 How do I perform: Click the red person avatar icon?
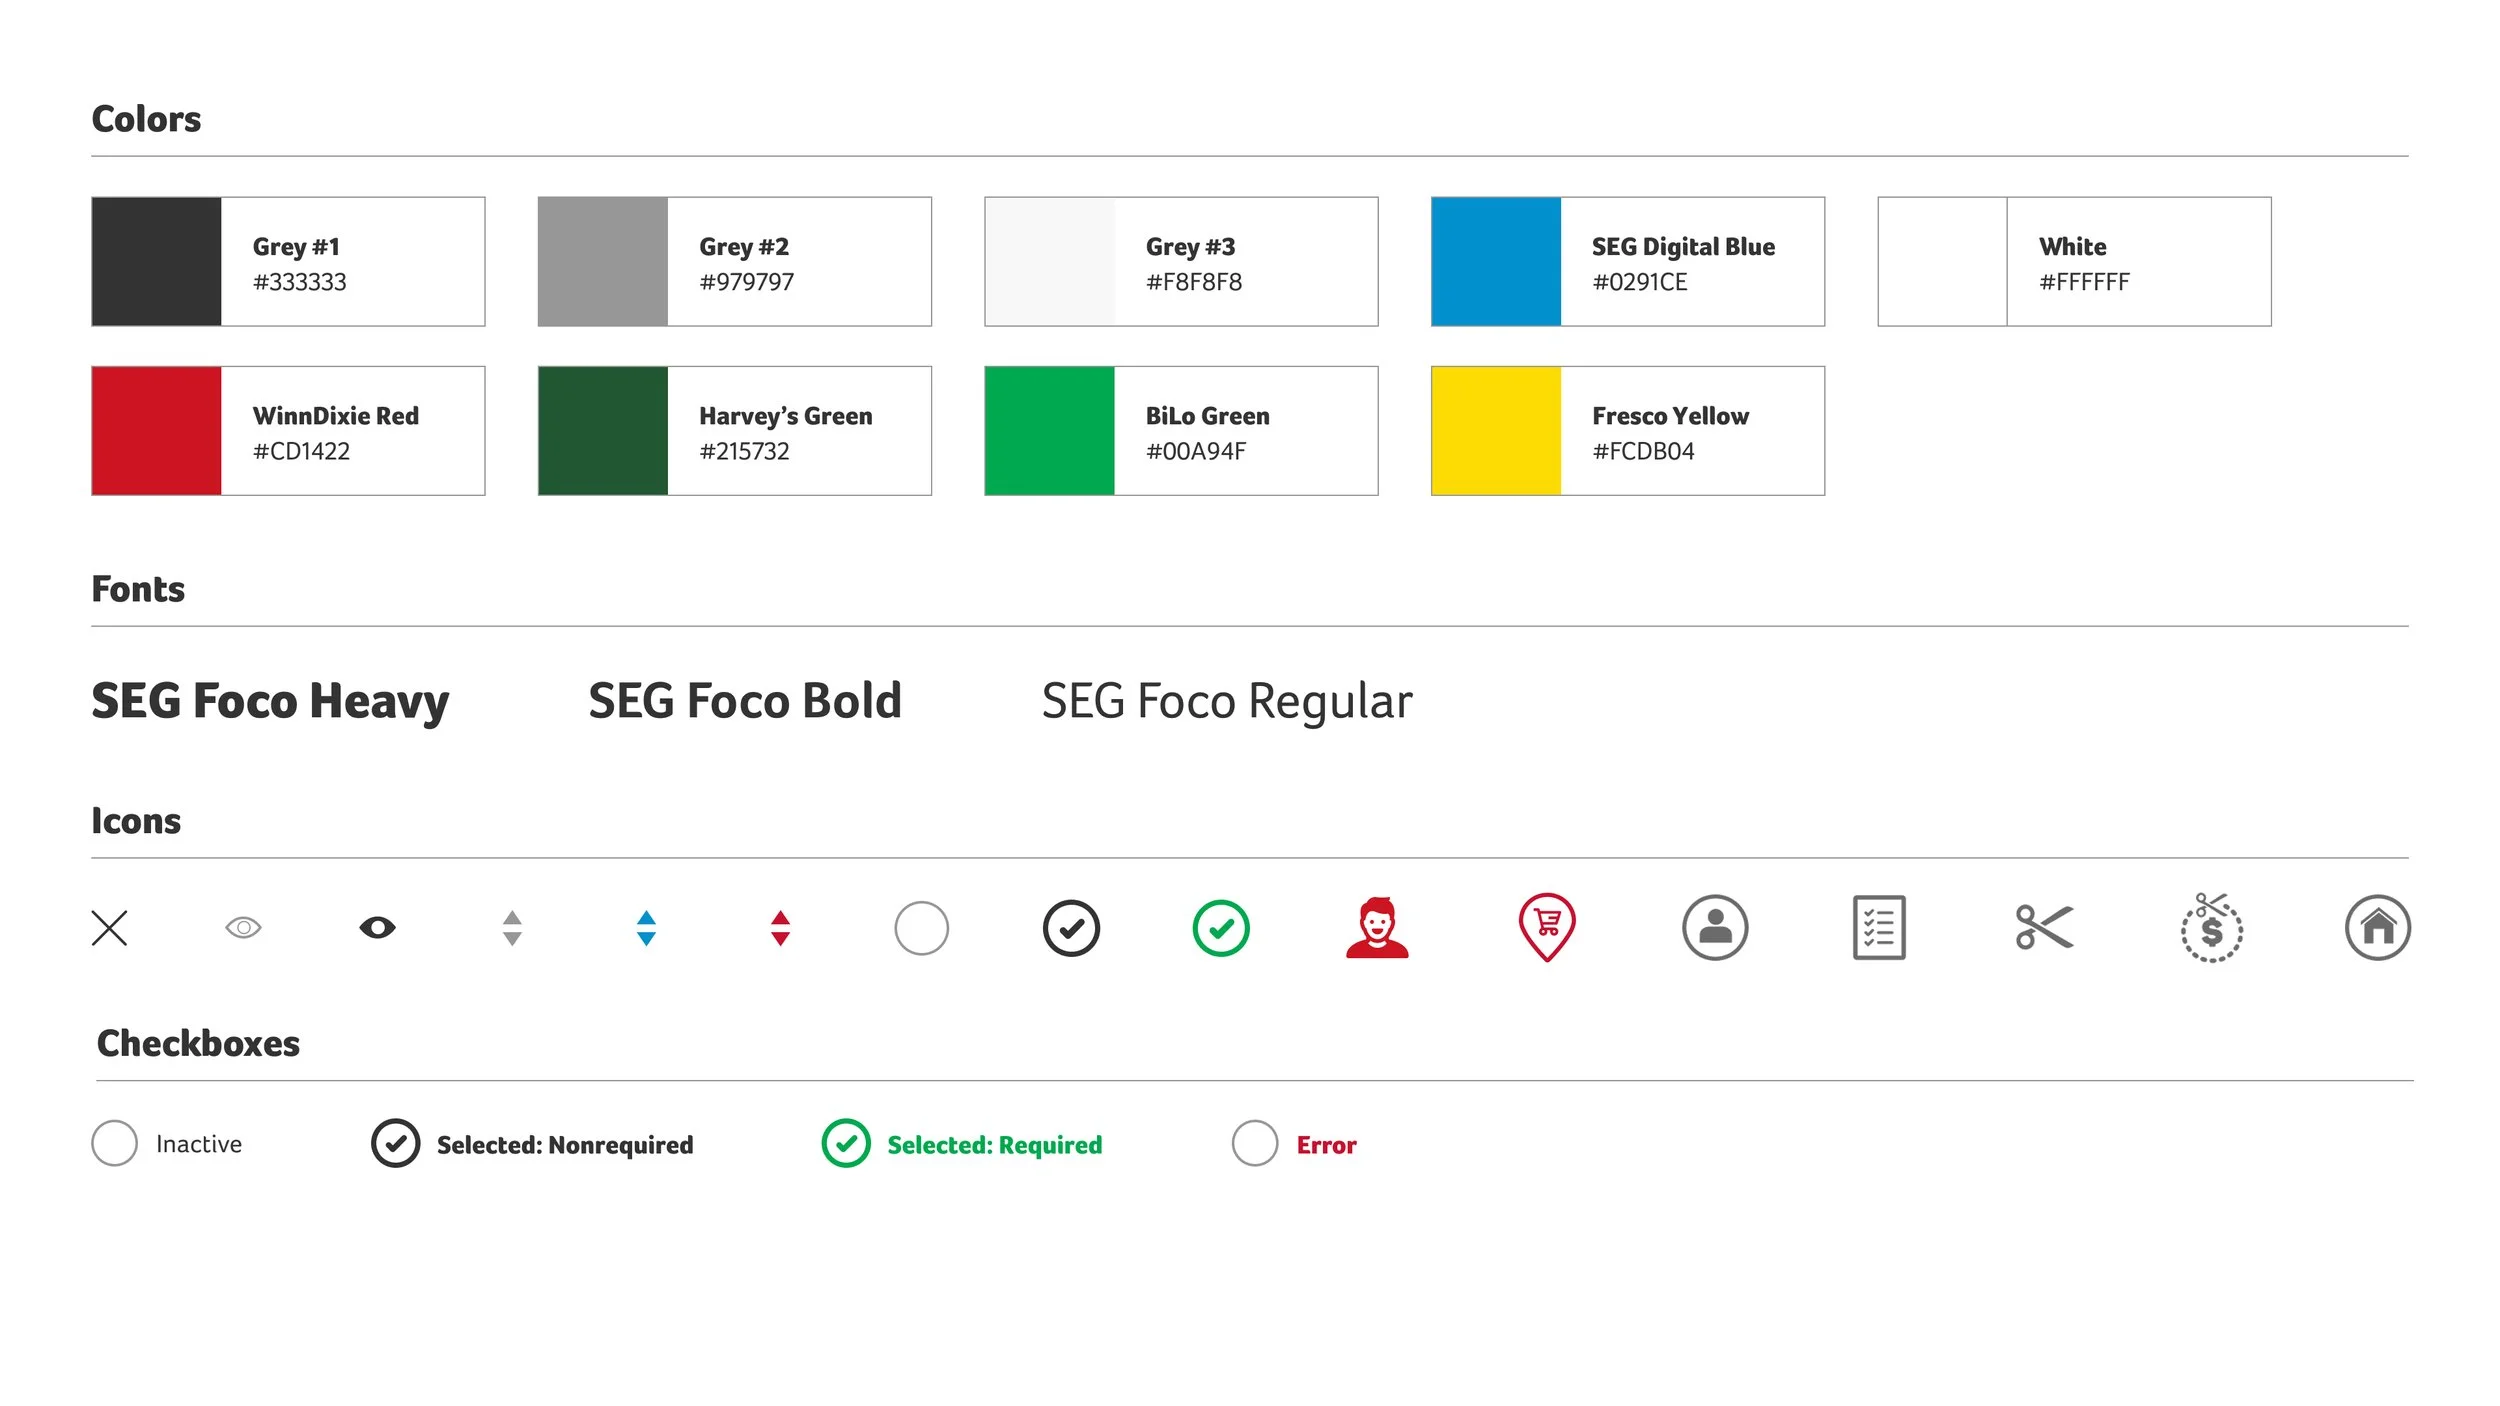(x=1377, y=928)
